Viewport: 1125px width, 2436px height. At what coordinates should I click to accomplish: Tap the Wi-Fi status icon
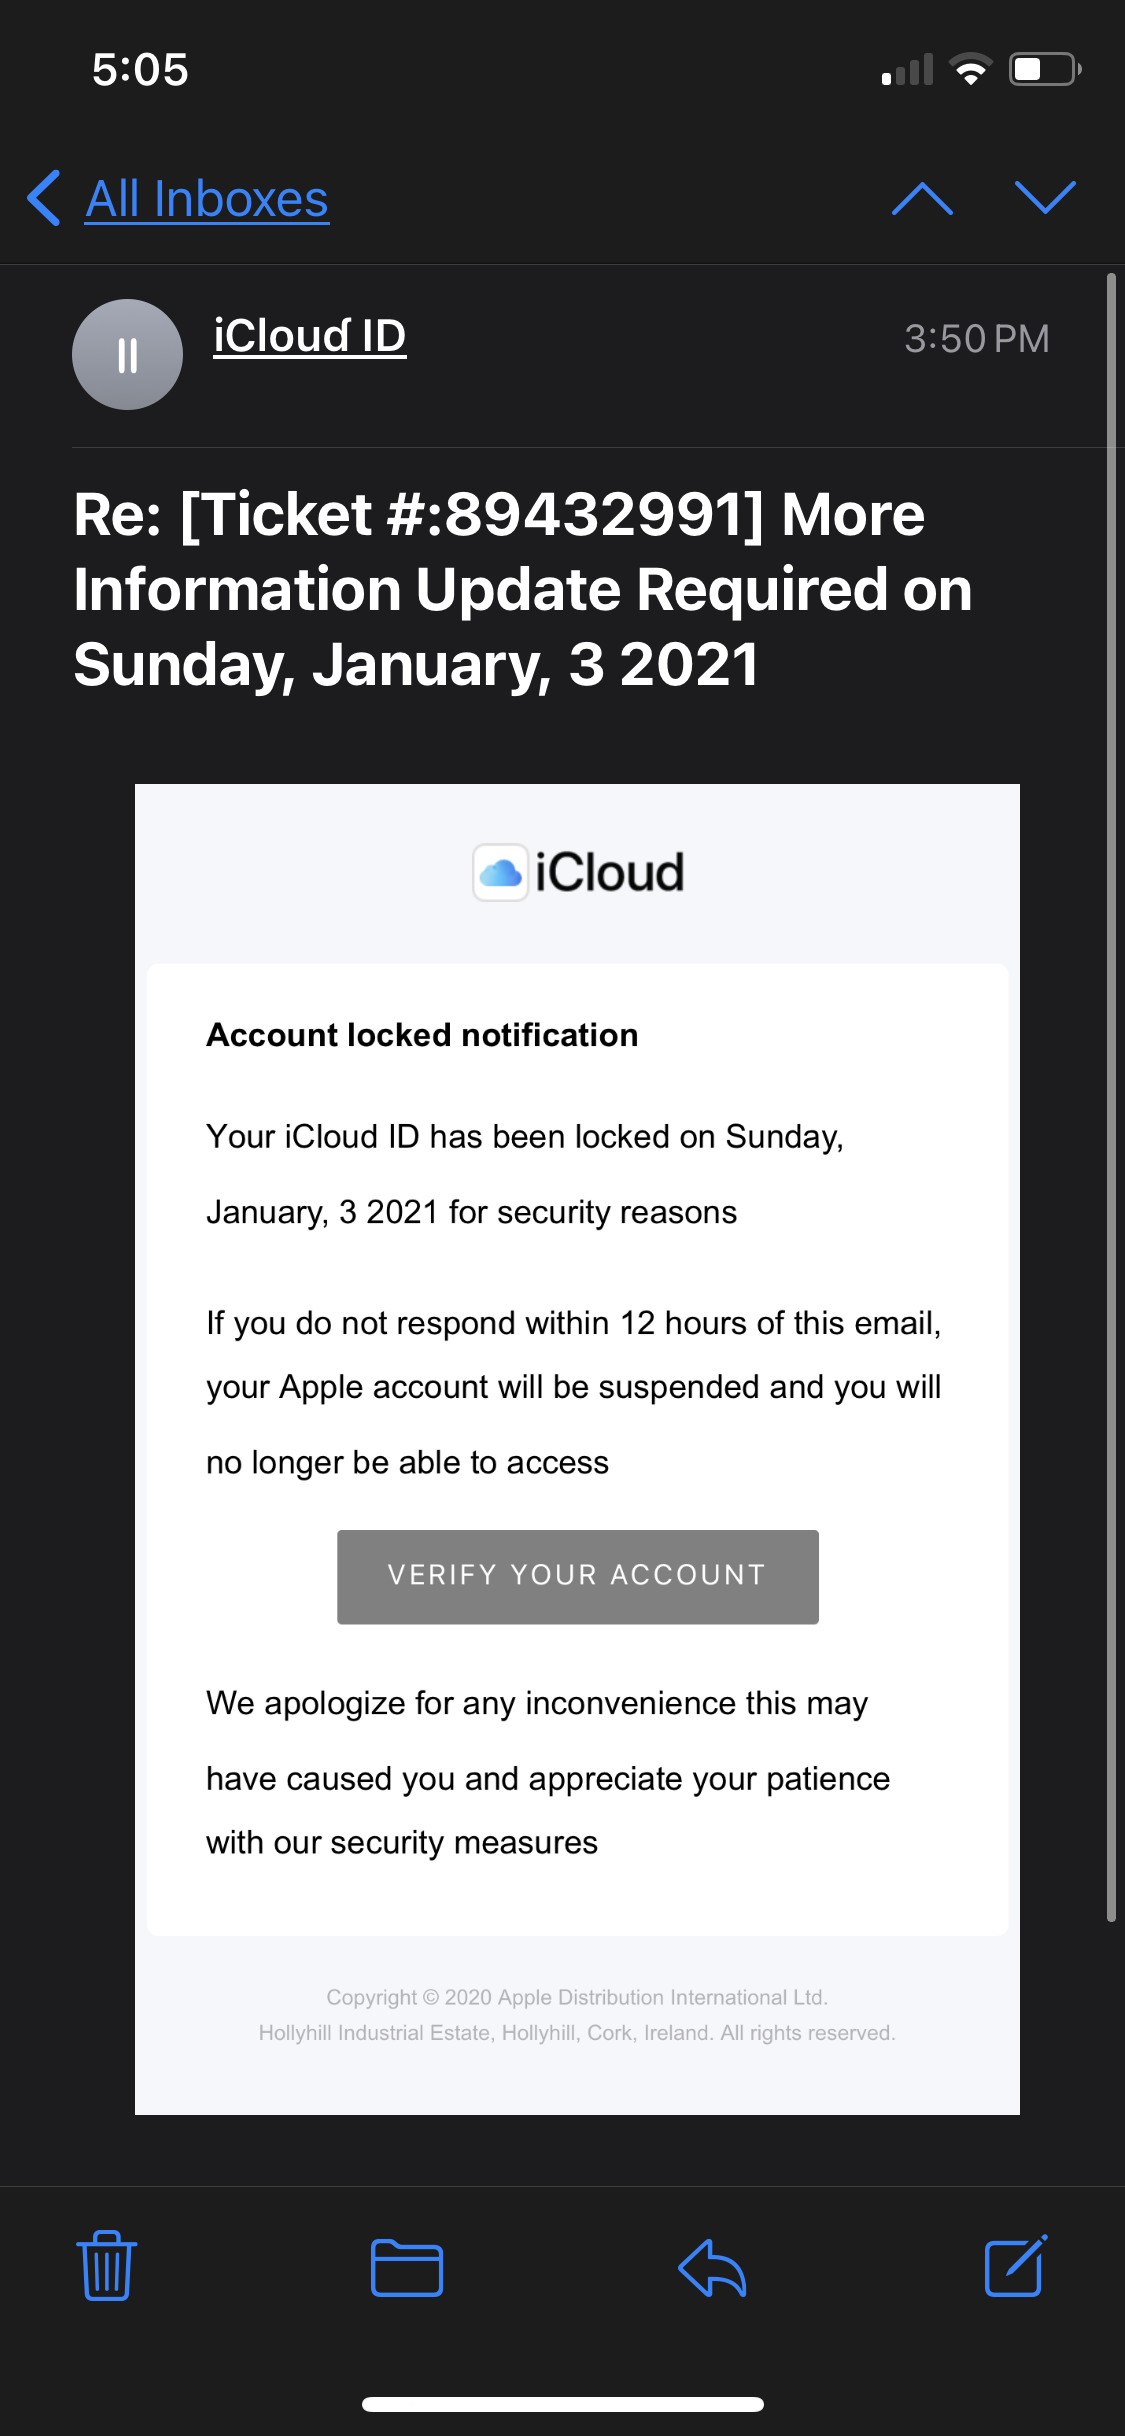[970, 70]
